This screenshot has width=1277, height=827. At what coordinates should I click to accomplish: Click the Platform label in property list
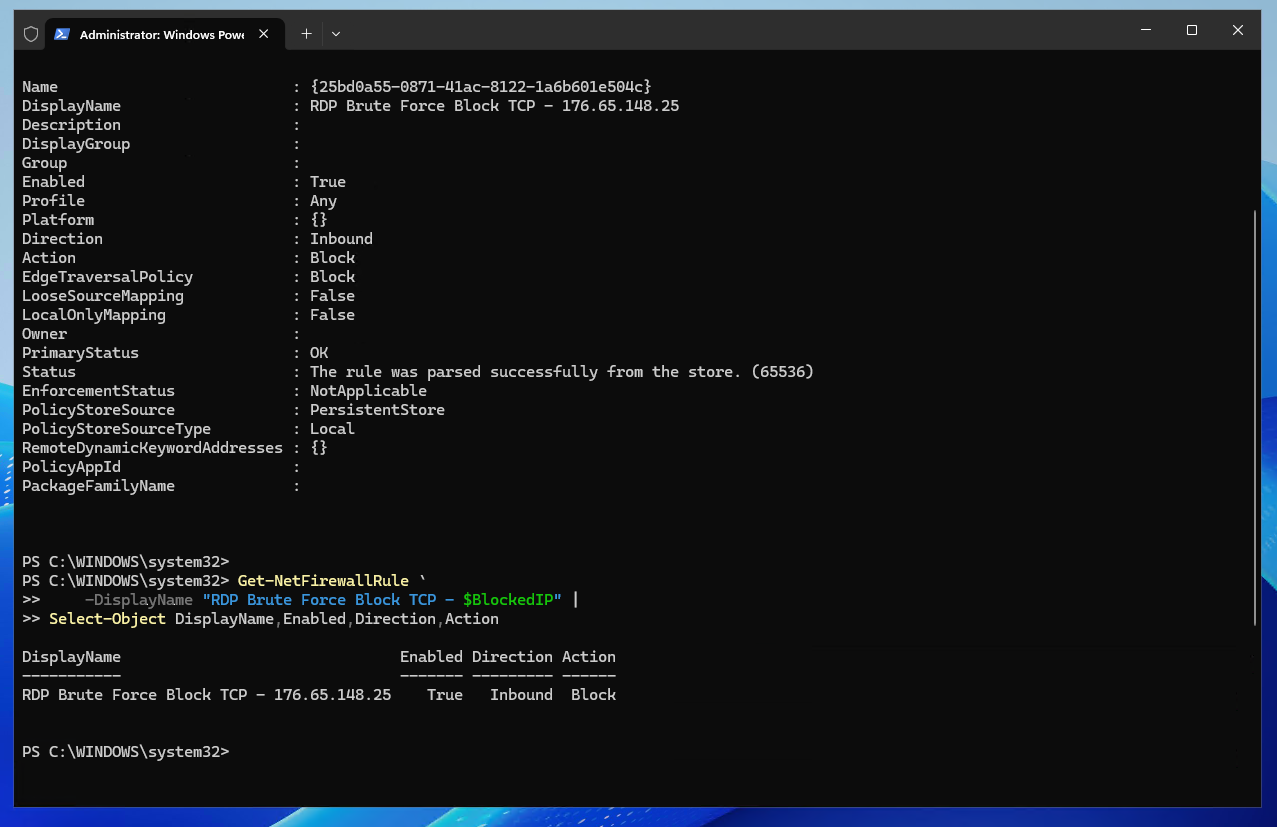pyautogui.click(x=58, y=220)
